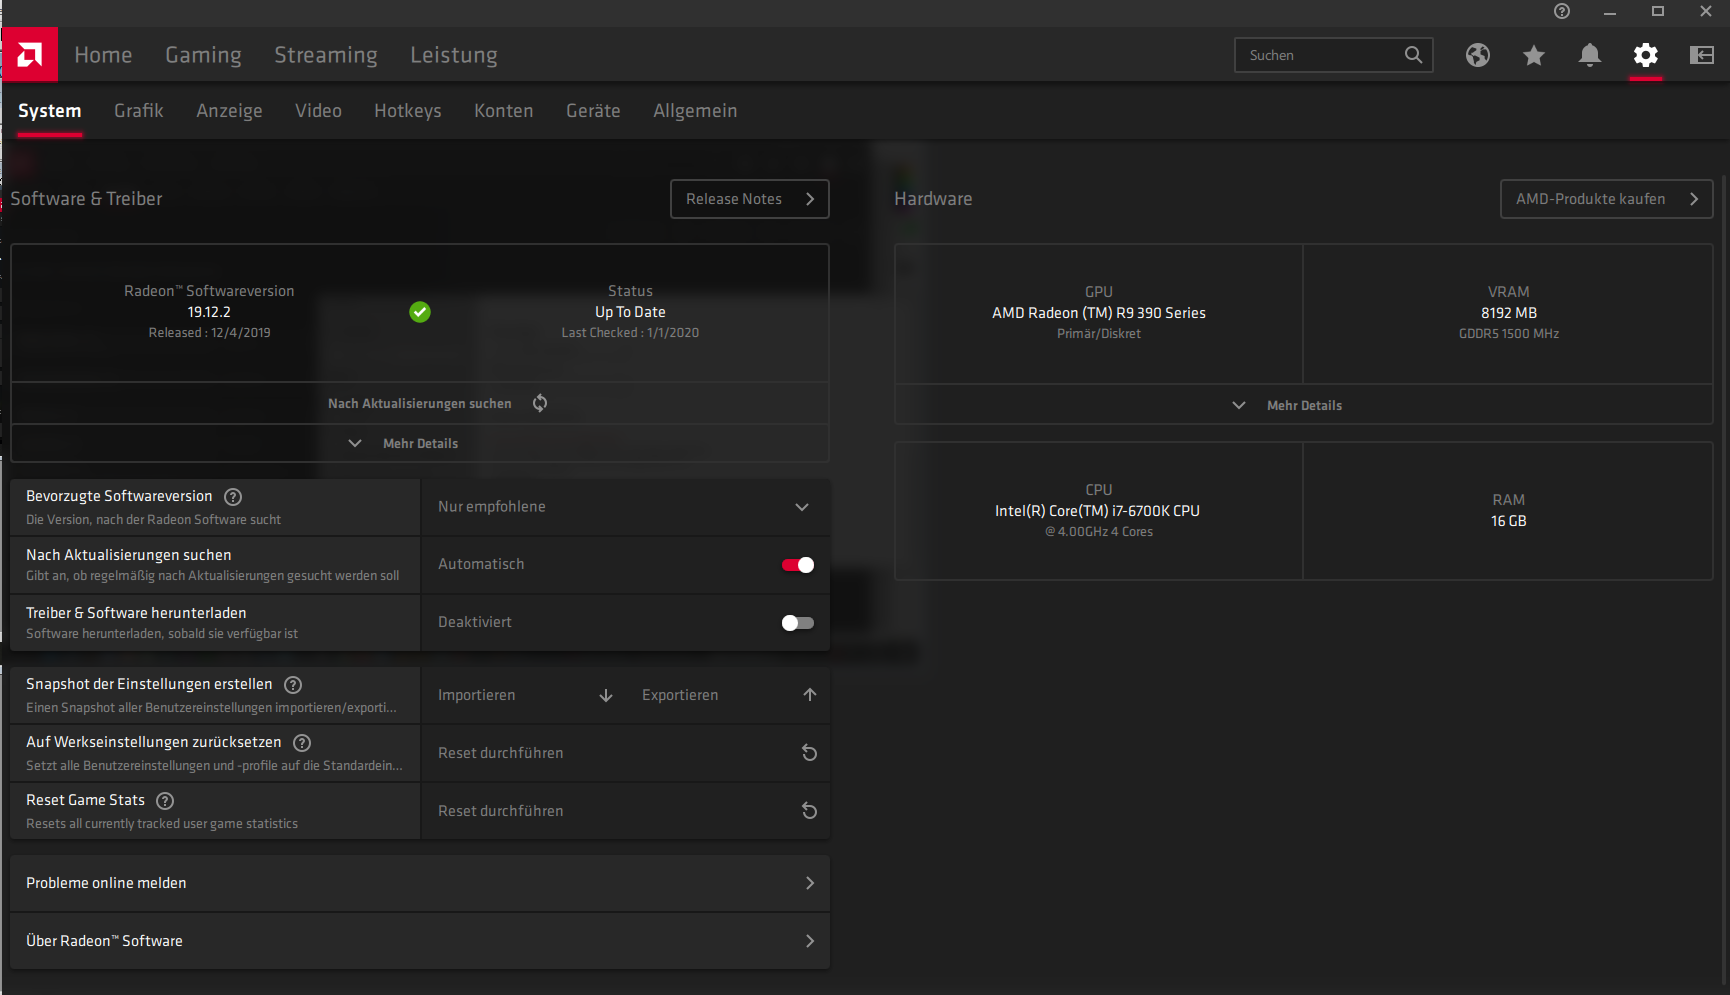Image resolution: width=1730 pixels, height=995 pixels.
Task: Click the VRAM 8192 MB card
Action: (1509, 313)
